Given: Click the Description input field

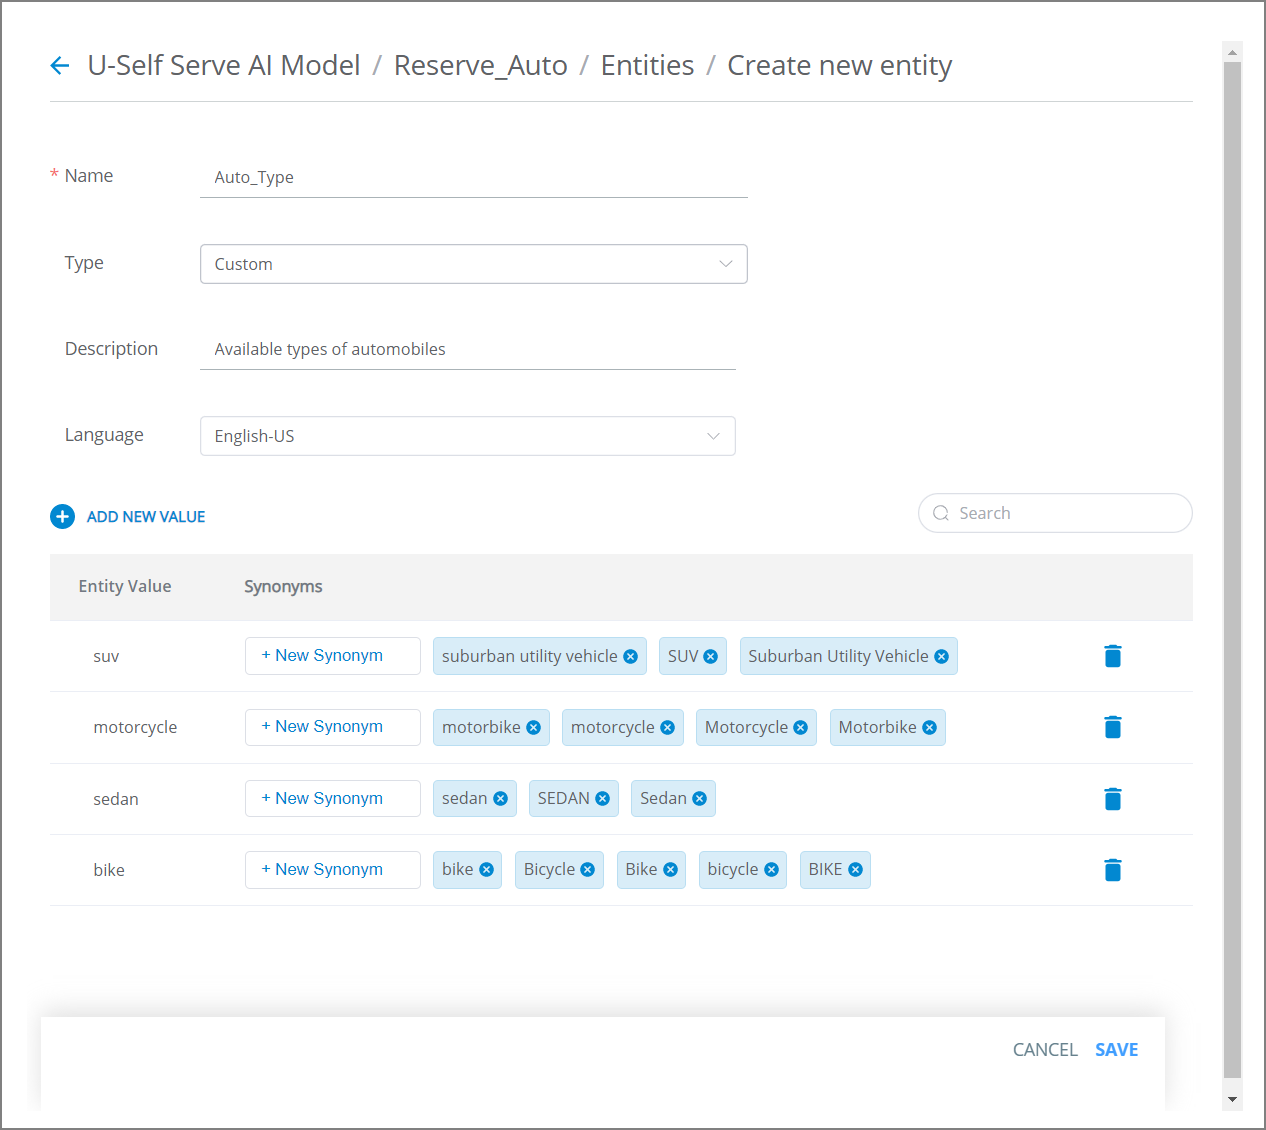Looking at the screenshot, I should (468, 350).
